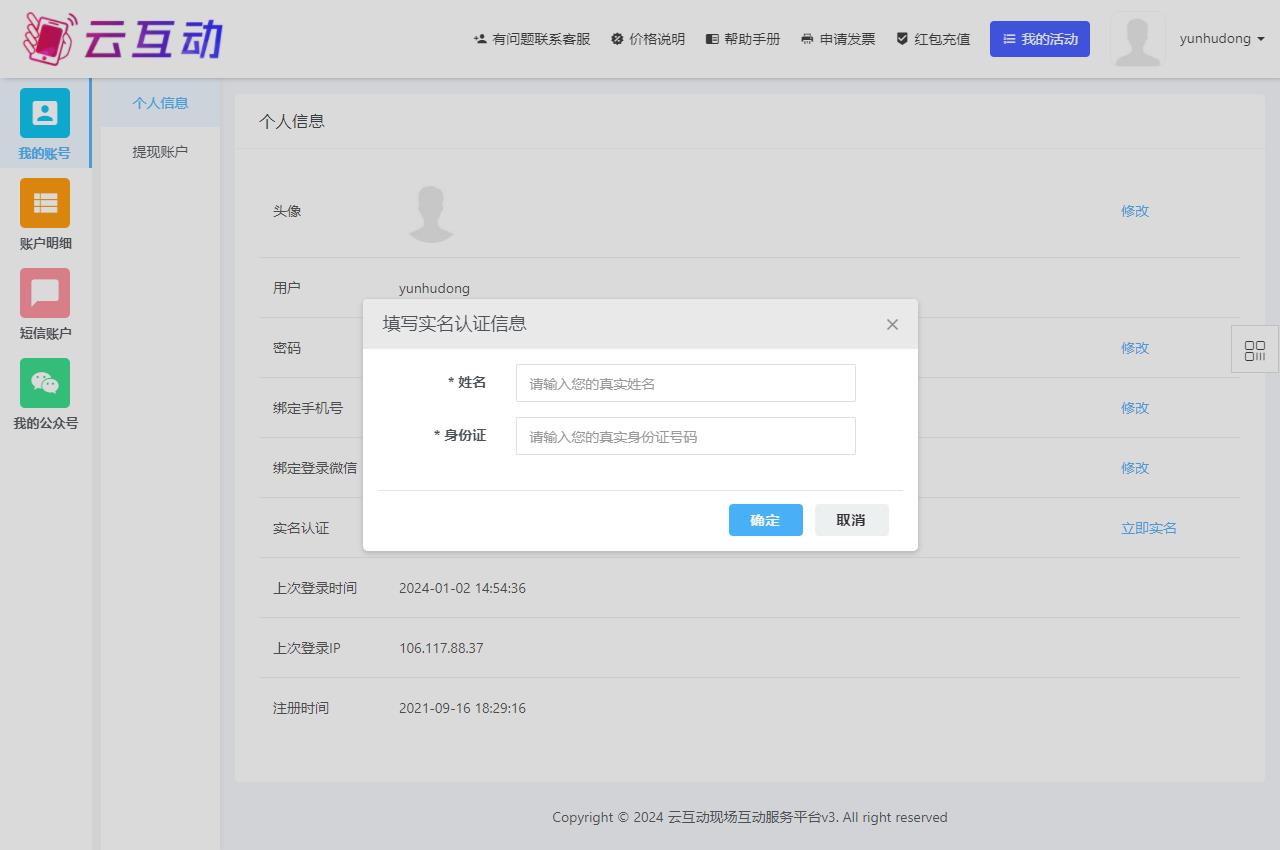Open My Account sidebar icon
1280x850 pixels.
pyautogui.click(x=45, y=113)
